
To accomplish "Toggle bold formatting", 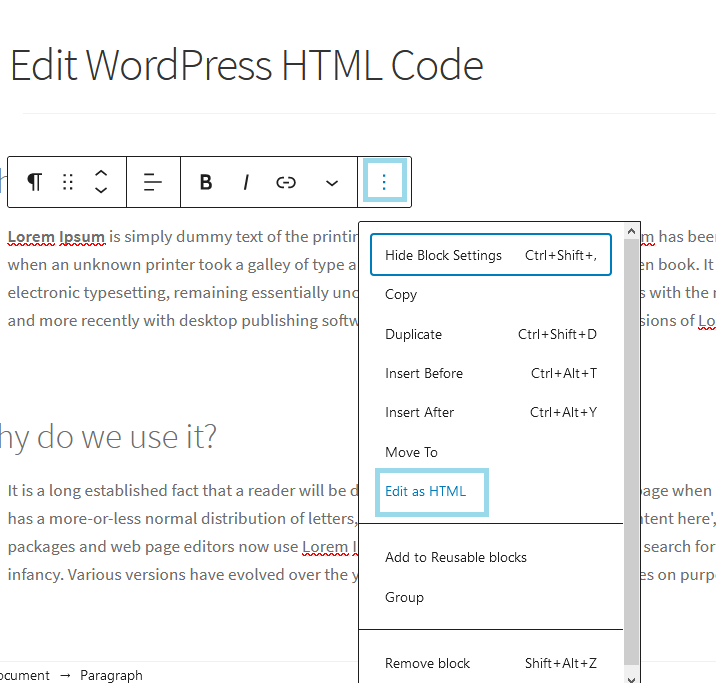I will click(x=206, y=182).
